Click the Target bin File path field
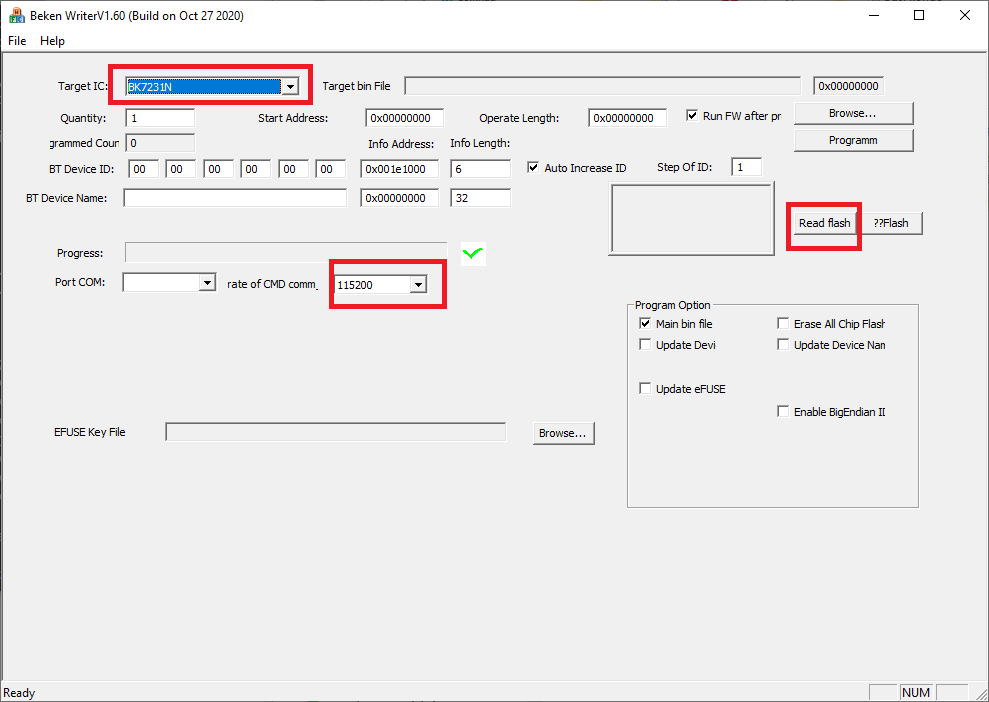The width and height of the screenshot is (989, 702). pos(602,86)
